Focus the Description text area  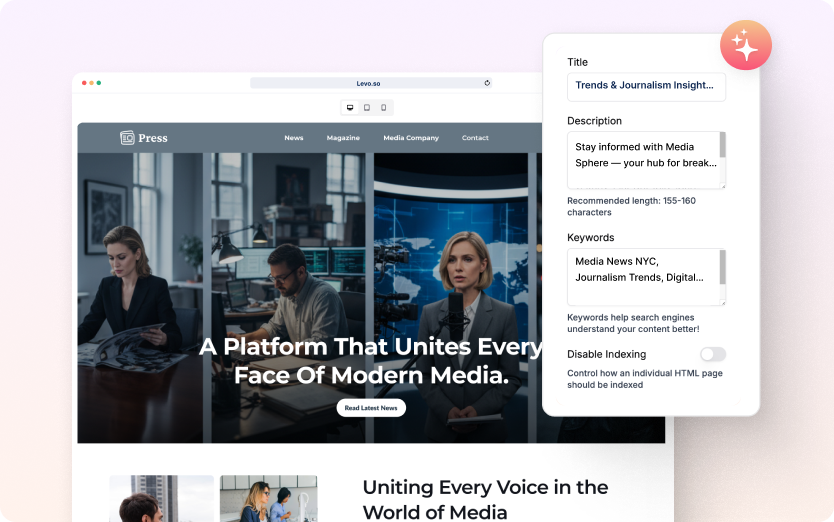[642, 159]
